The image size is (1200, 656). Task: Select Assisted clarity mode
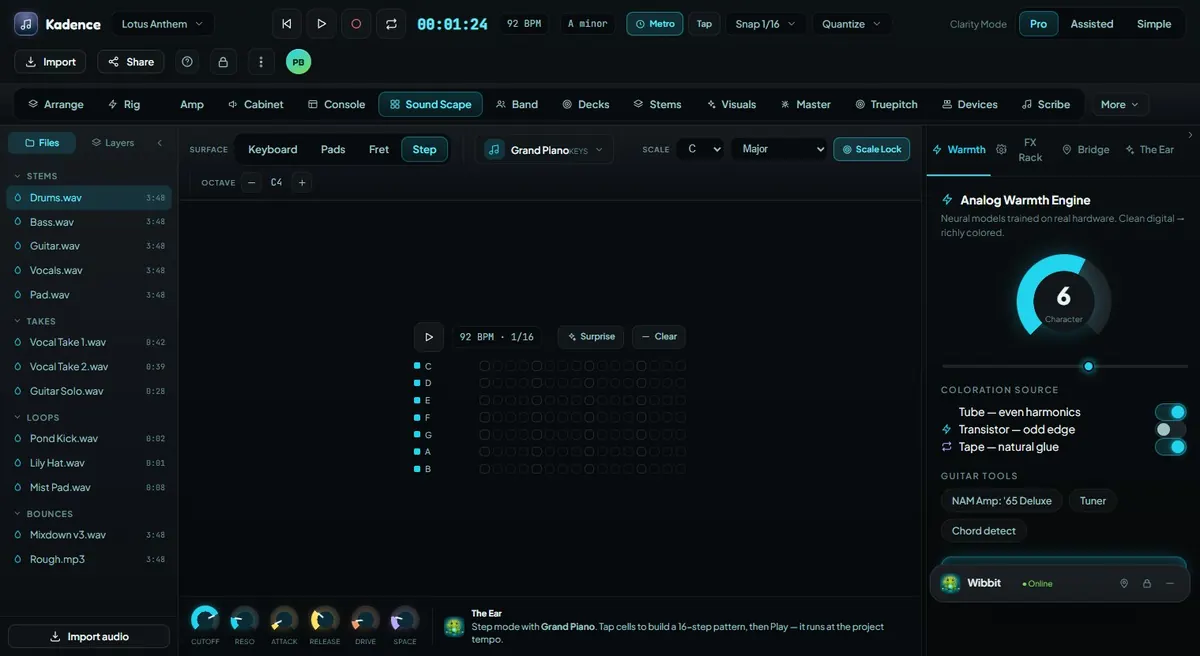[x=1092, y=24]
